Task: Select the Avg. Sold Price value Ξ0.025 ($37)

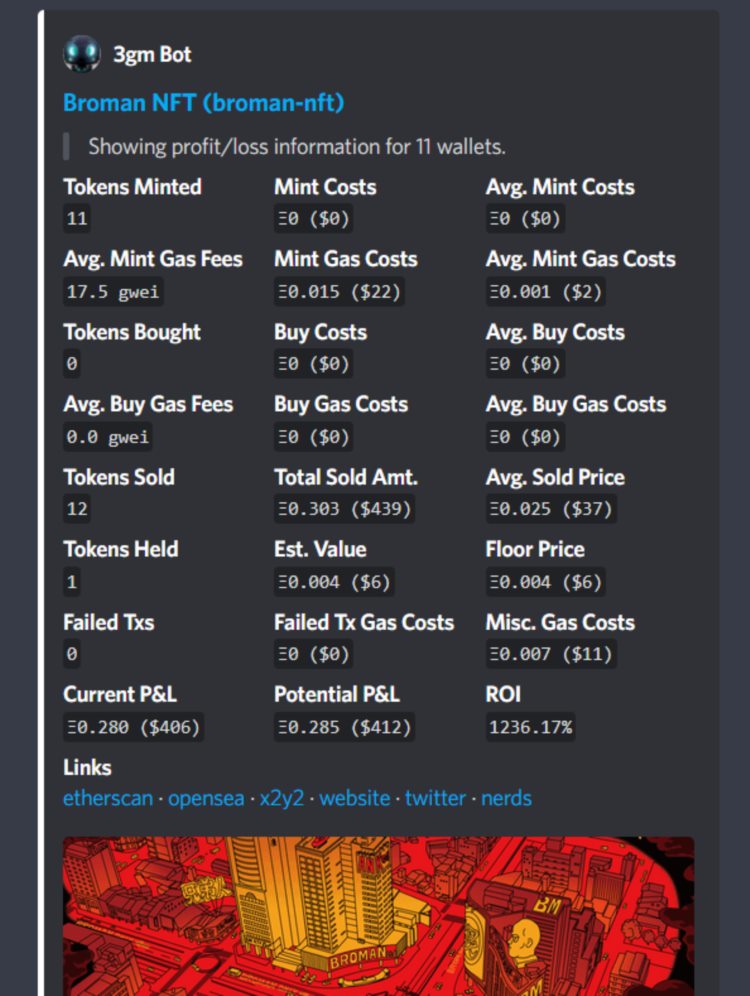Action: (x=550, y=509)
